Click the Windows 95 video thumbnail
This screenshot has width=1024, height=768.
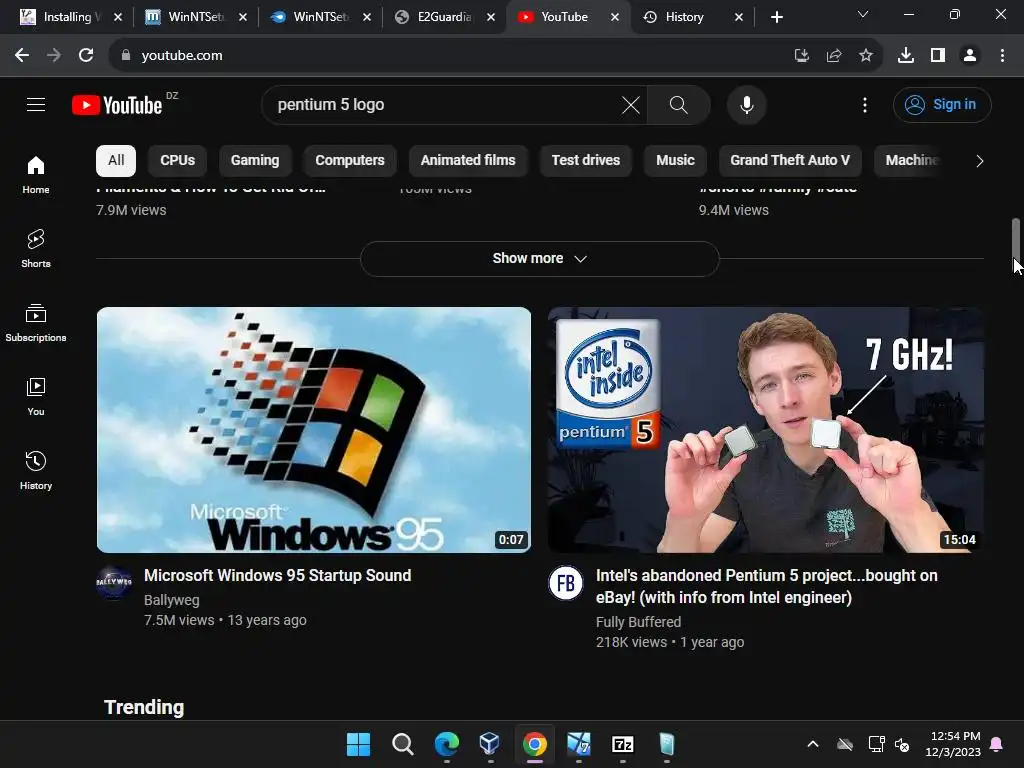(x=313, y=430)
